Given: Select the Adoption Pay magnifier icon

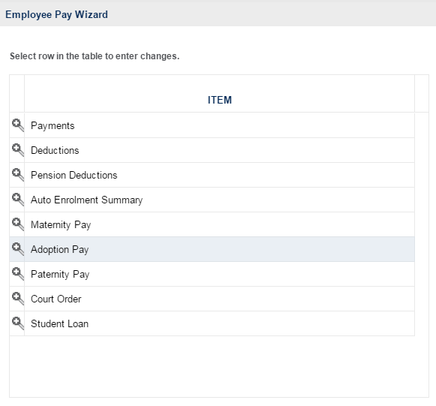Looking at the screenshot, I should coord(18,249).
